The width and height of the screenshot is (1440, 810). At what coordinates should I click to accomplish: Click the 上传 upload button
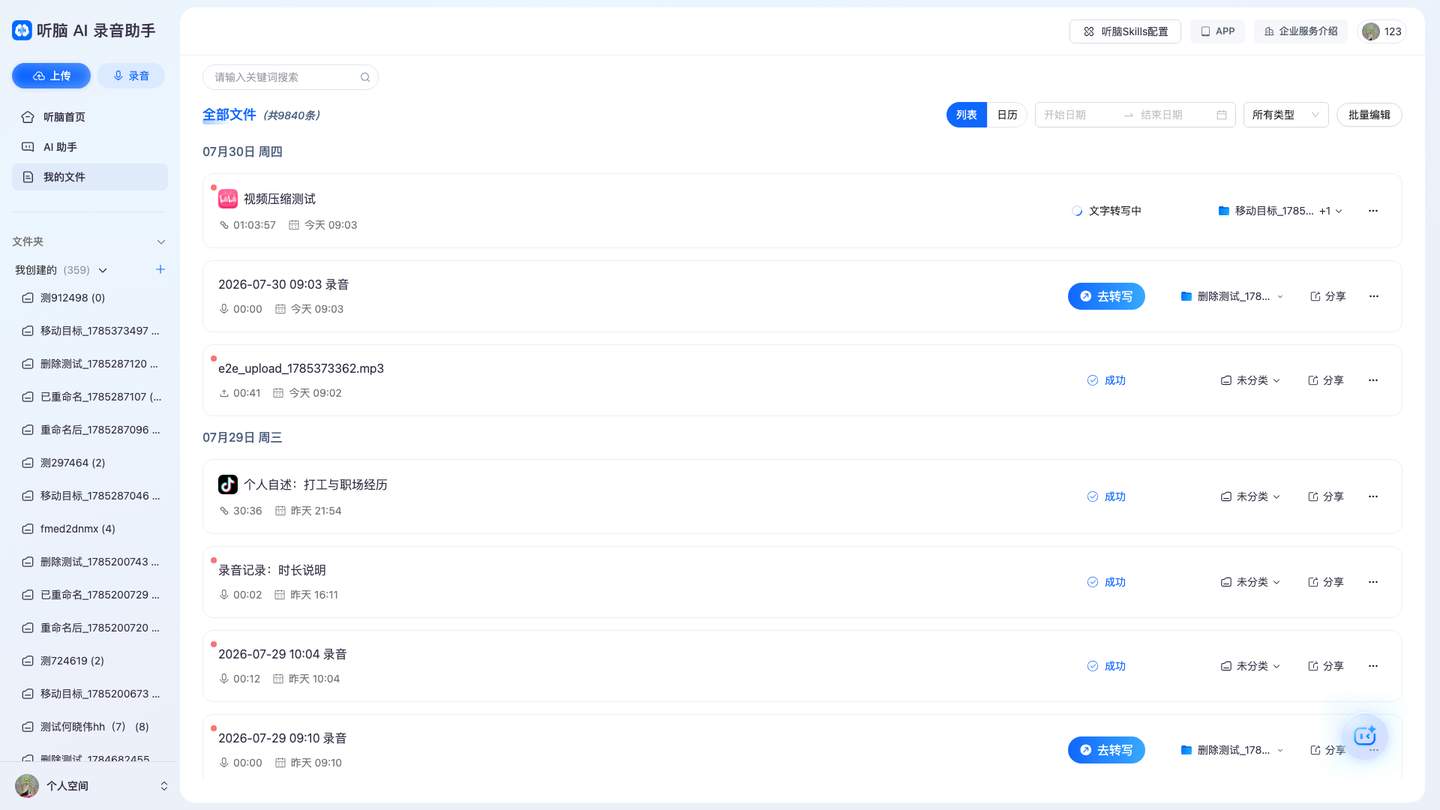tap(51, 76)
